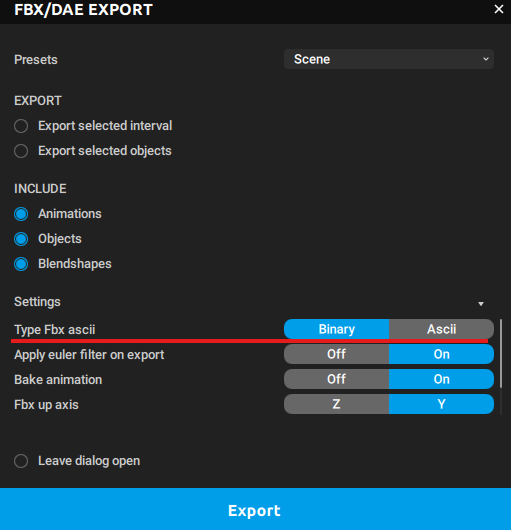This screenshot has width=511, height=530.
Task: Enable Export selected interval option
Action: [x=21, y=126]
